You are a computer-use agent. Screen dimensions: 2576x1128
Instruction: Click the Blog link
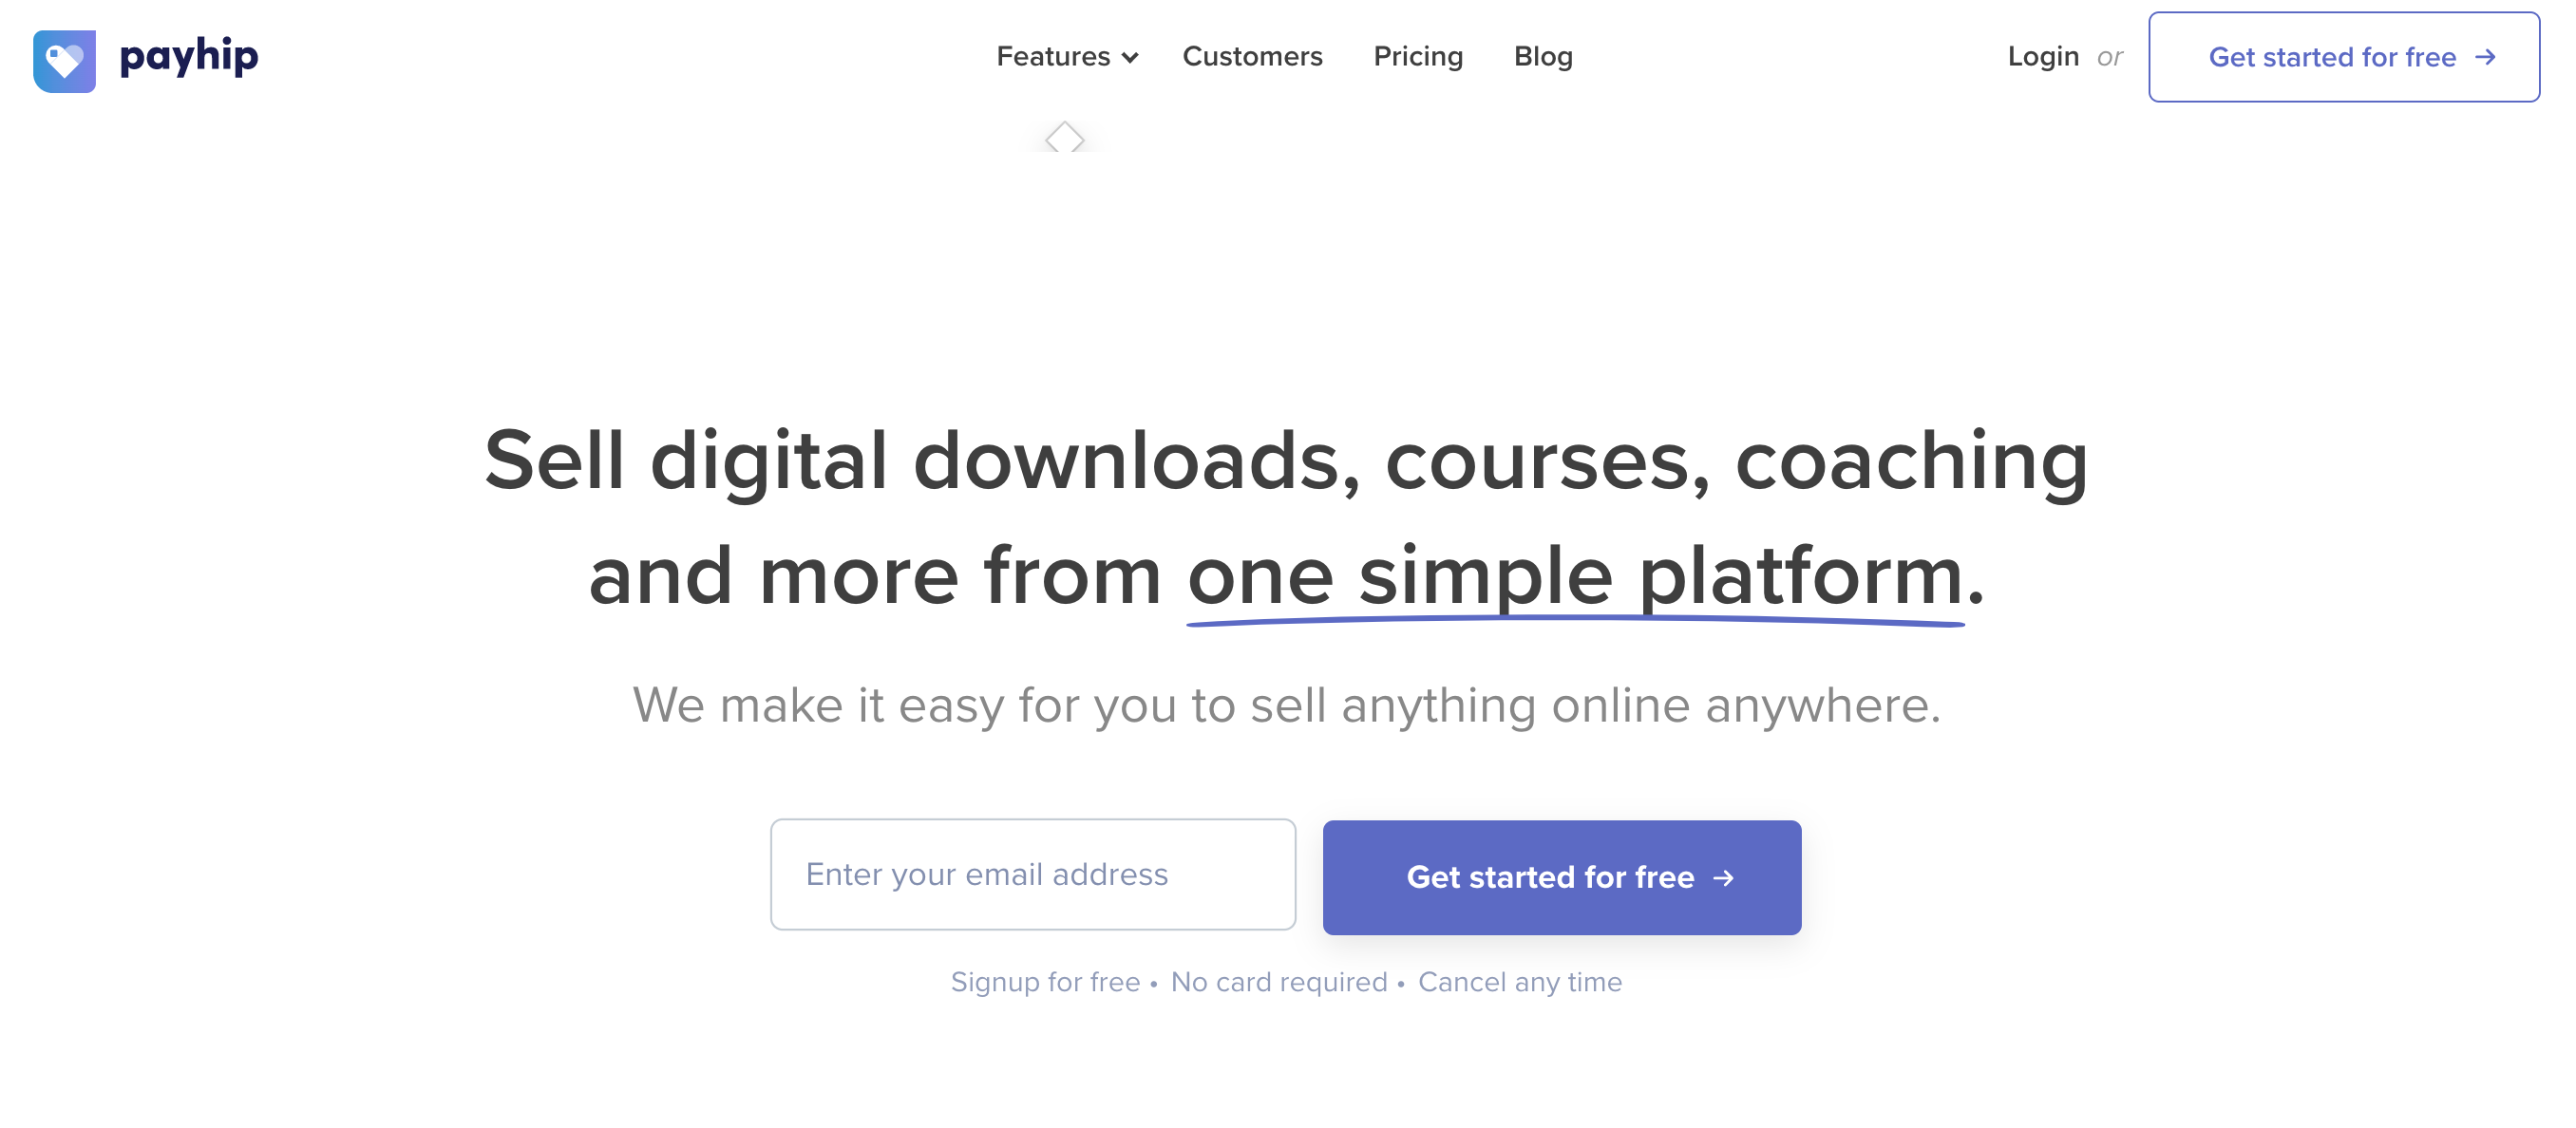(x=1541, y=56)
